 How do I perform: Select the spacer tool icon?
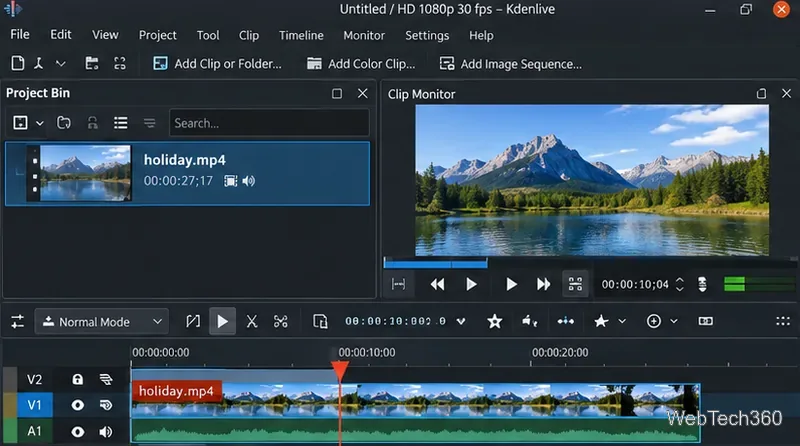coord(281,321)
